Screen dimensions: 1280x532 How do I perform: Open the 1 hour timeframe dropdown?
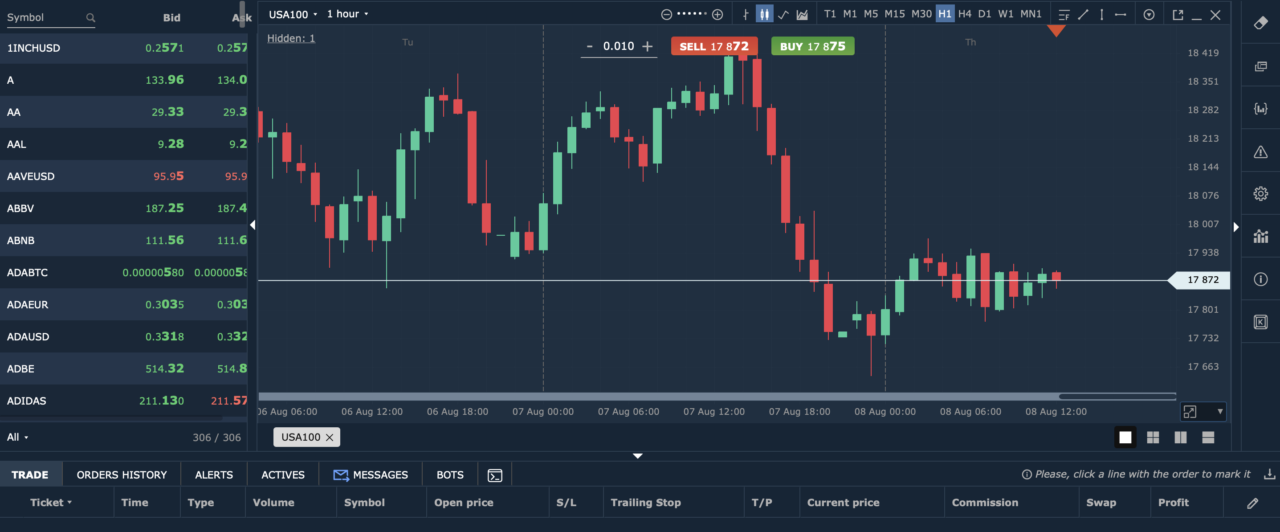[x=348, y=15]
